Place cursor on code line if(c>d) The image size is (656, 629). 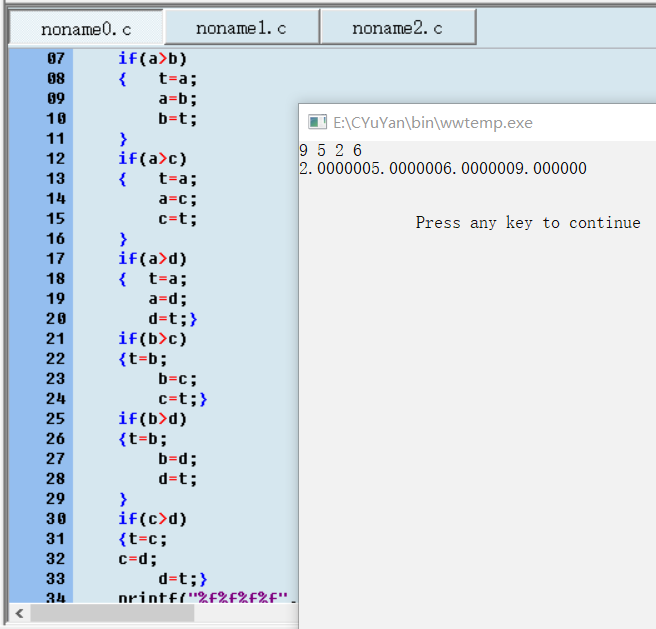click(x=152, y=519)
